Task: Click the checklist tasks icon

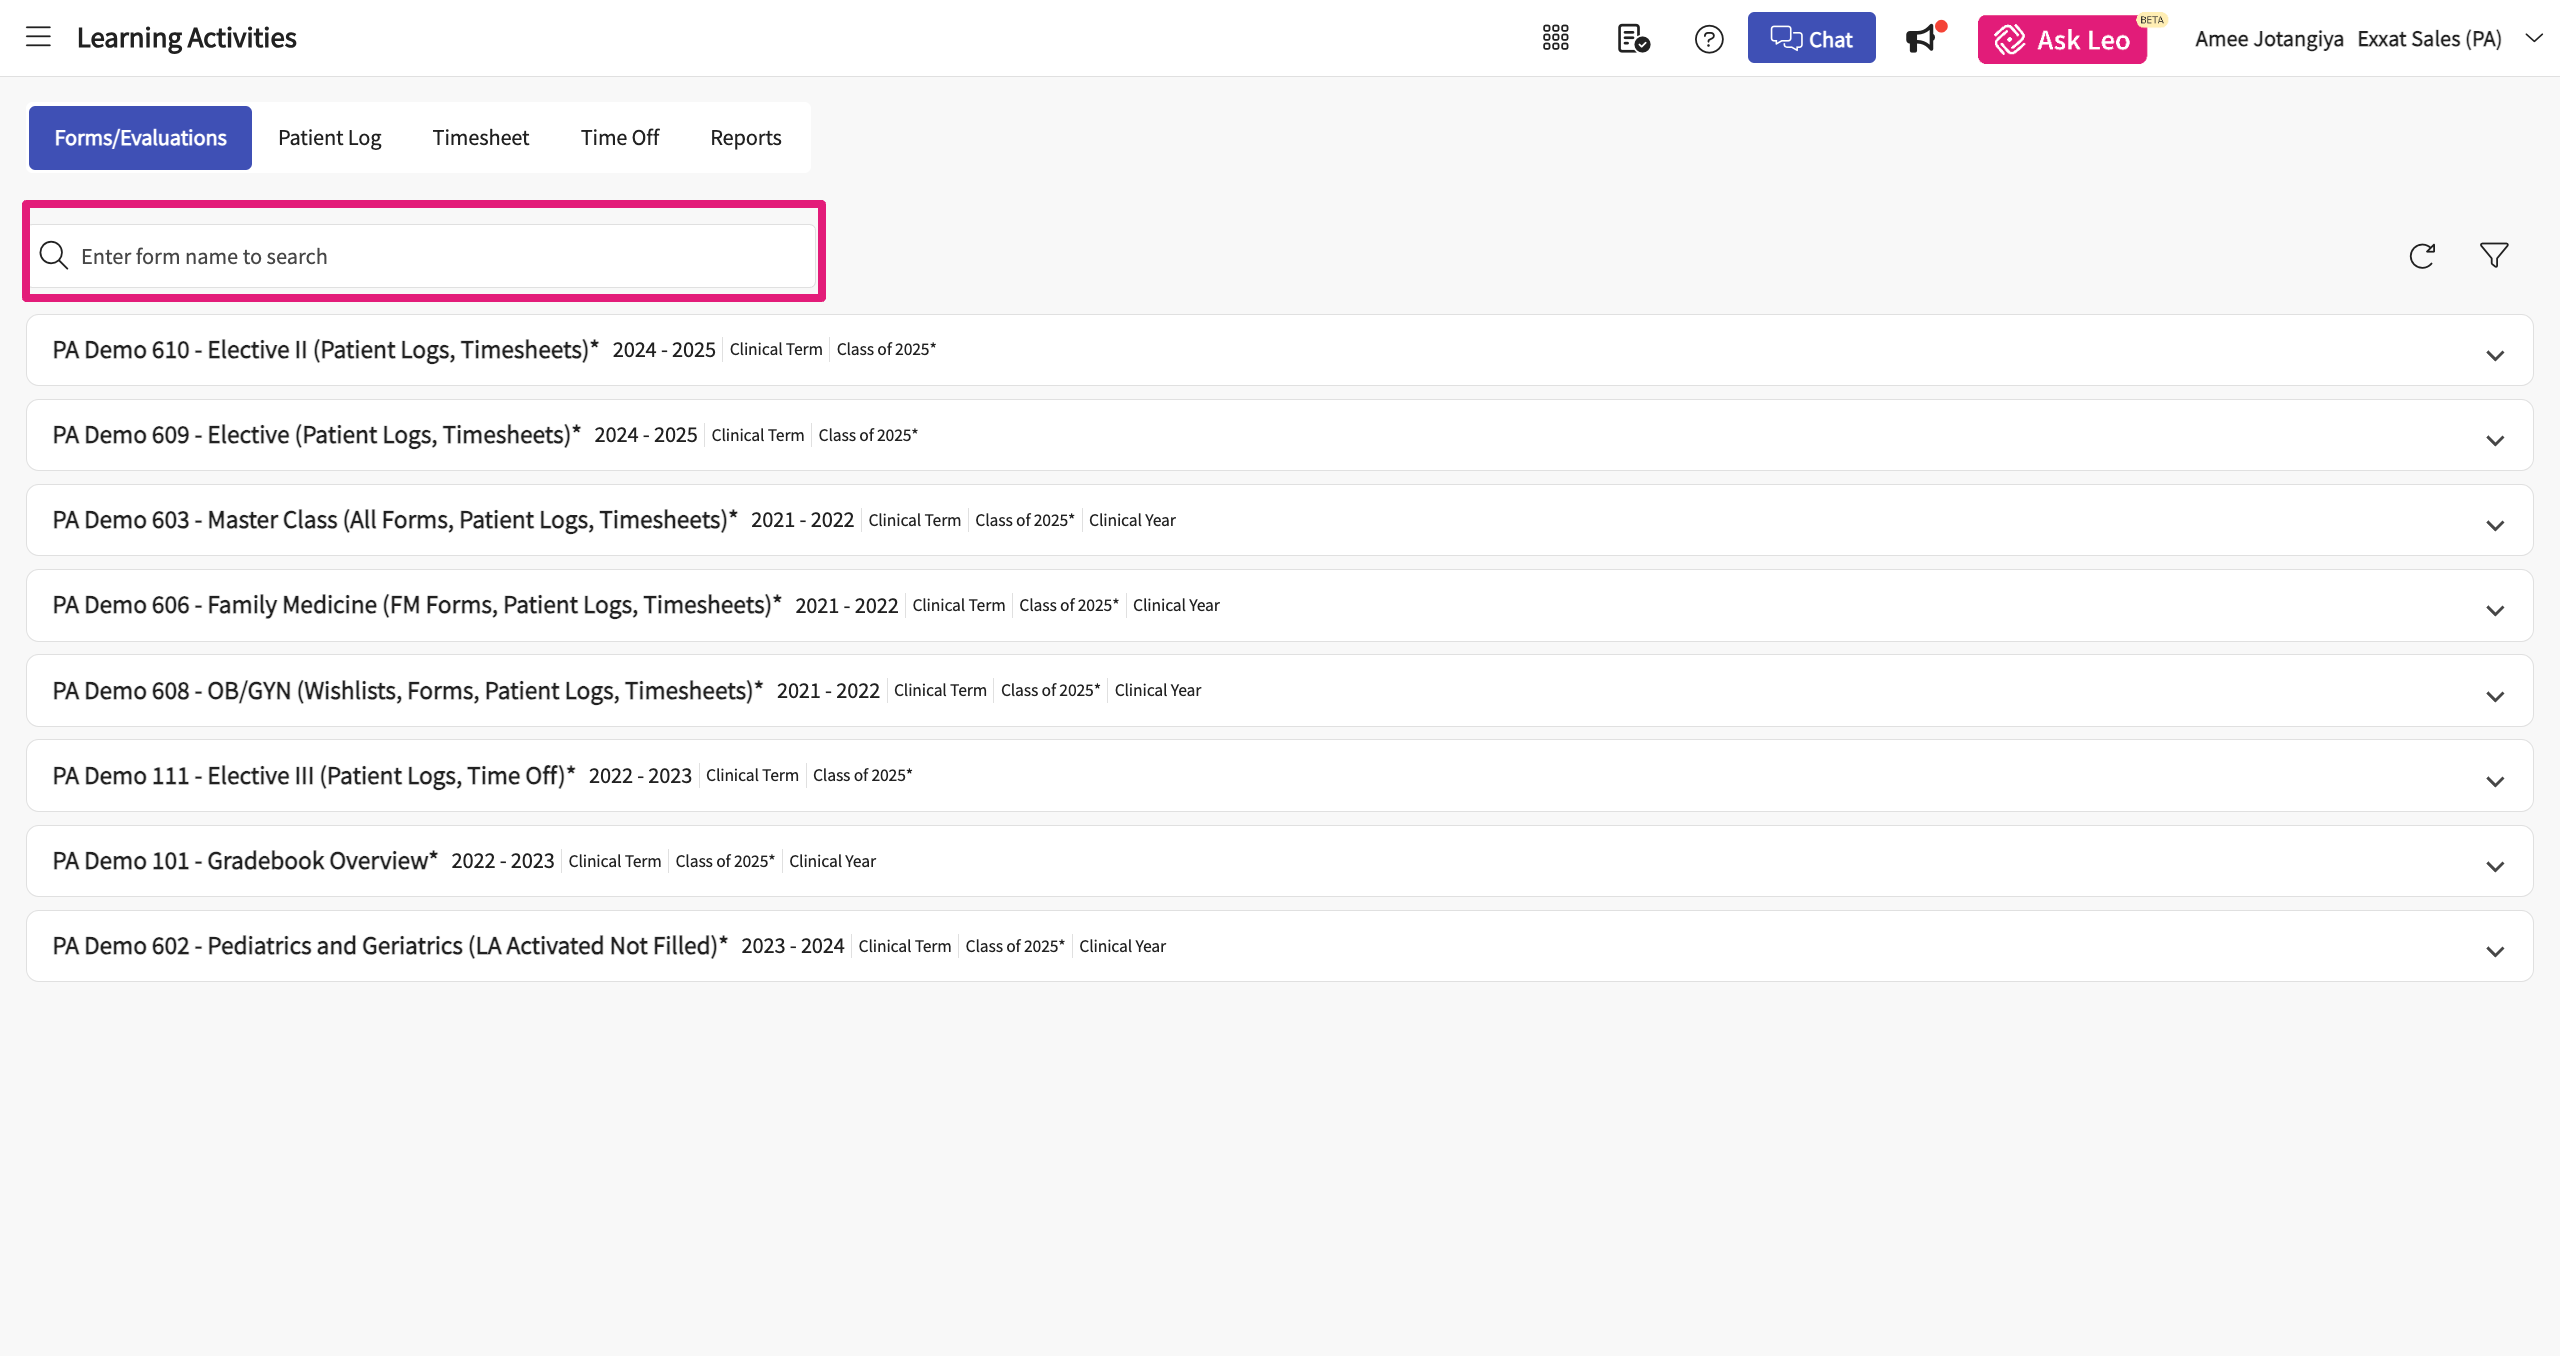Action: 1633,39
